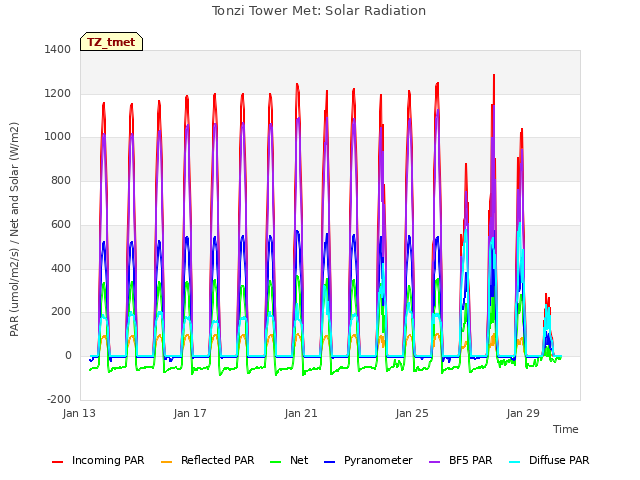This screenshot has height=480, width=640.
Task: Click the 800 y-axis tick label
Action: pos(61,180)
